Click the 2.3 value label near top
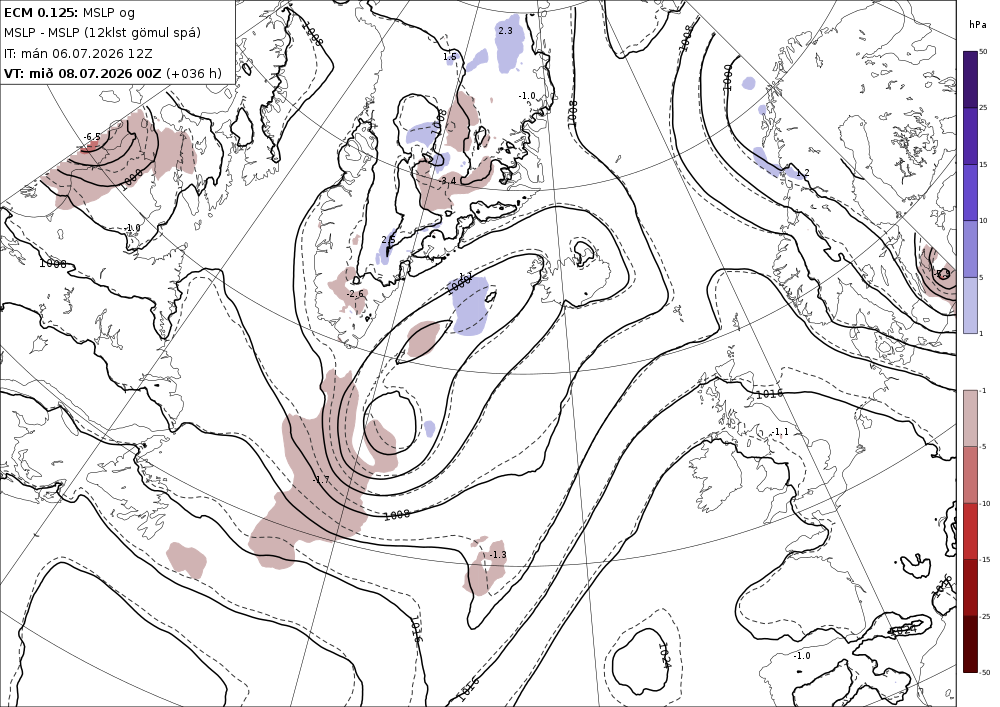The image size is (1000, 707). (x=505, y=31)
